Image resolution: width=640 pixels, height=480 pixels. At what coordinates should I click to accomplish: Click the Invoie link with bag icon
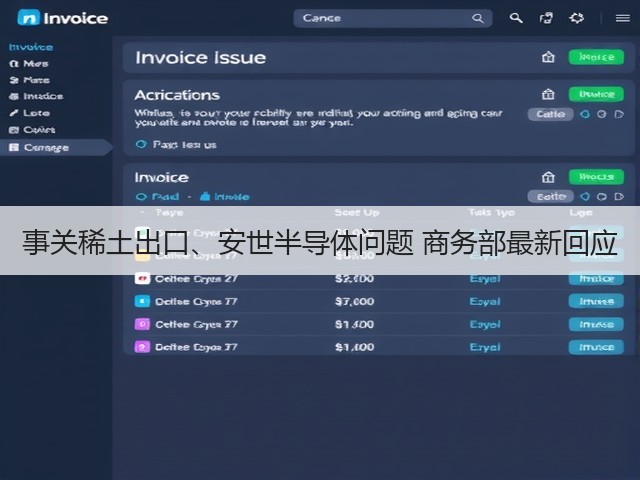tap(224, 197)
